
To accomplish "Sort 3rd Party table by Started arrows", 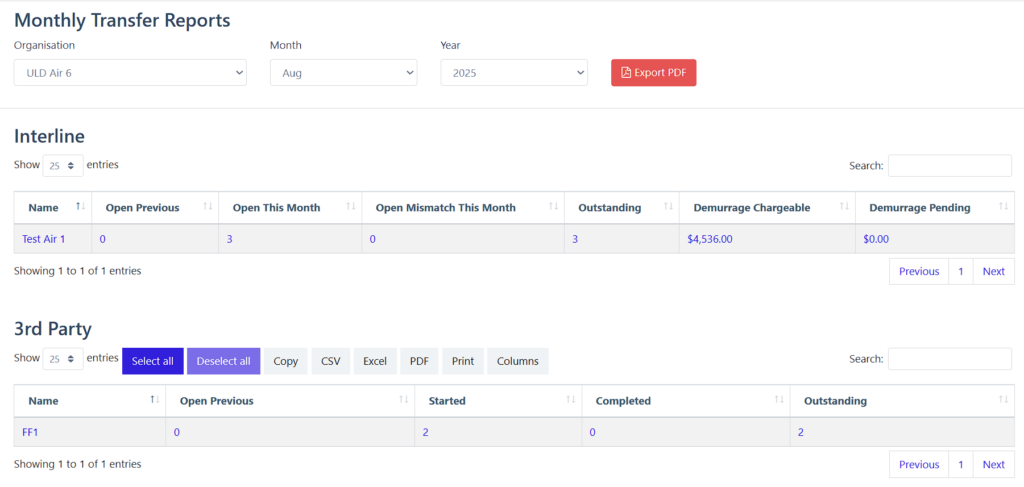I will pos(571,400).
